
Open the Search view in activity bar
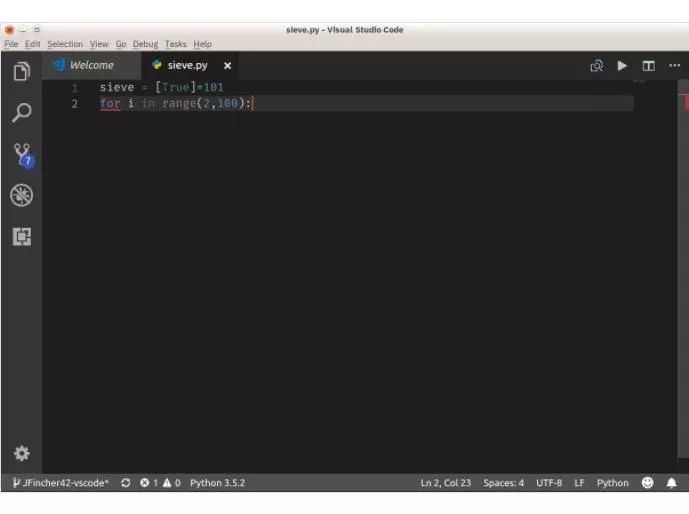pyautogui.click(x=22, y=113)
